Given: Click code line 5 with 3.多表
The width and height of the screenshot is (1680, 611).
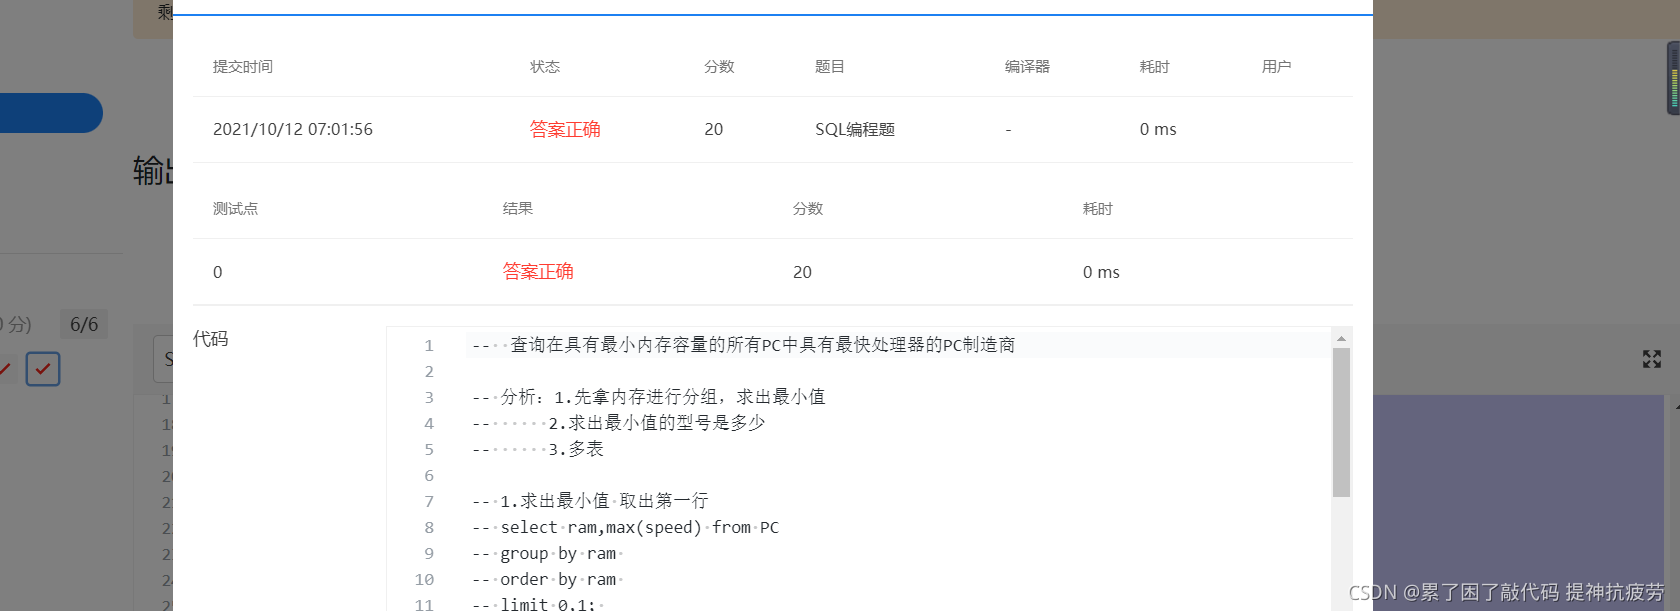Looking at the screenshot, I should pos(538,449).
